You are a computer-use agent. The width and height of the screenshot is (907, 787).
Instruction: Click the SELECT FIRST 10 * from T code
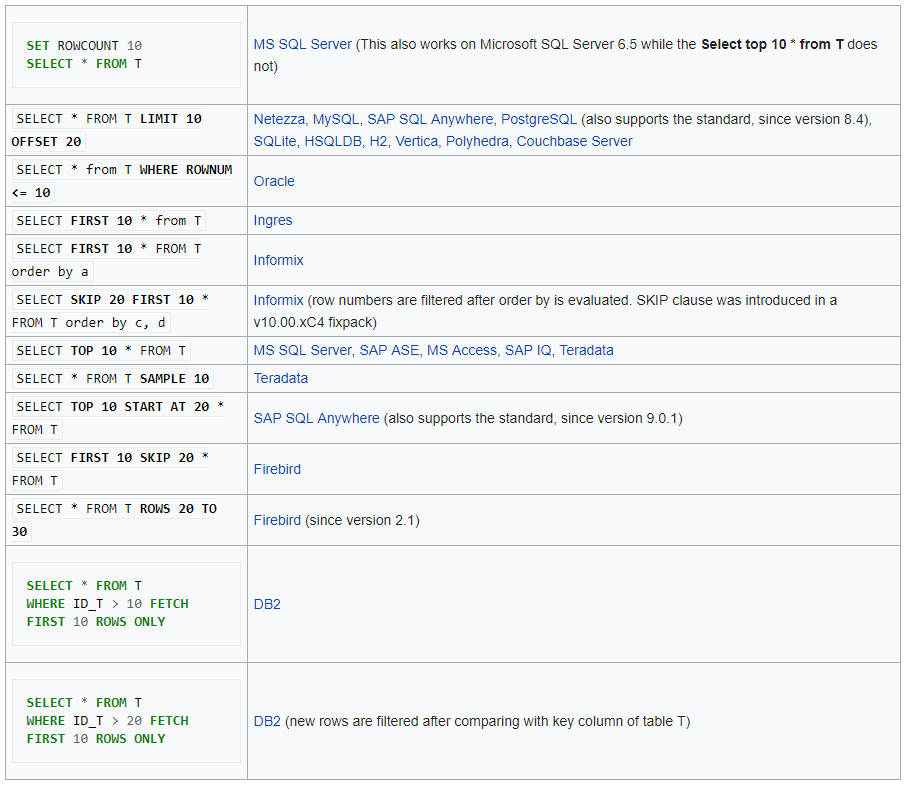[109, 220]
